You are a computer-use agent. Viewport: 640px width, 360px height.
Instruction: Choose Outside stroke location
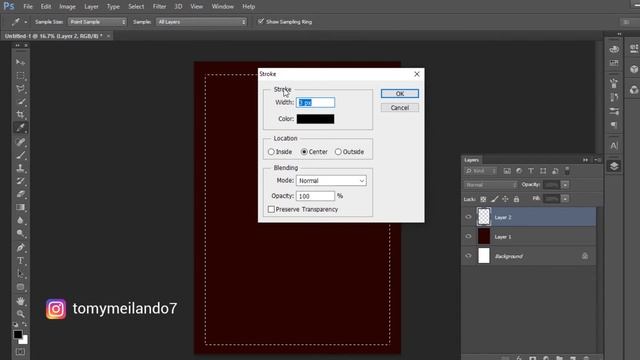tap(338, 152)
